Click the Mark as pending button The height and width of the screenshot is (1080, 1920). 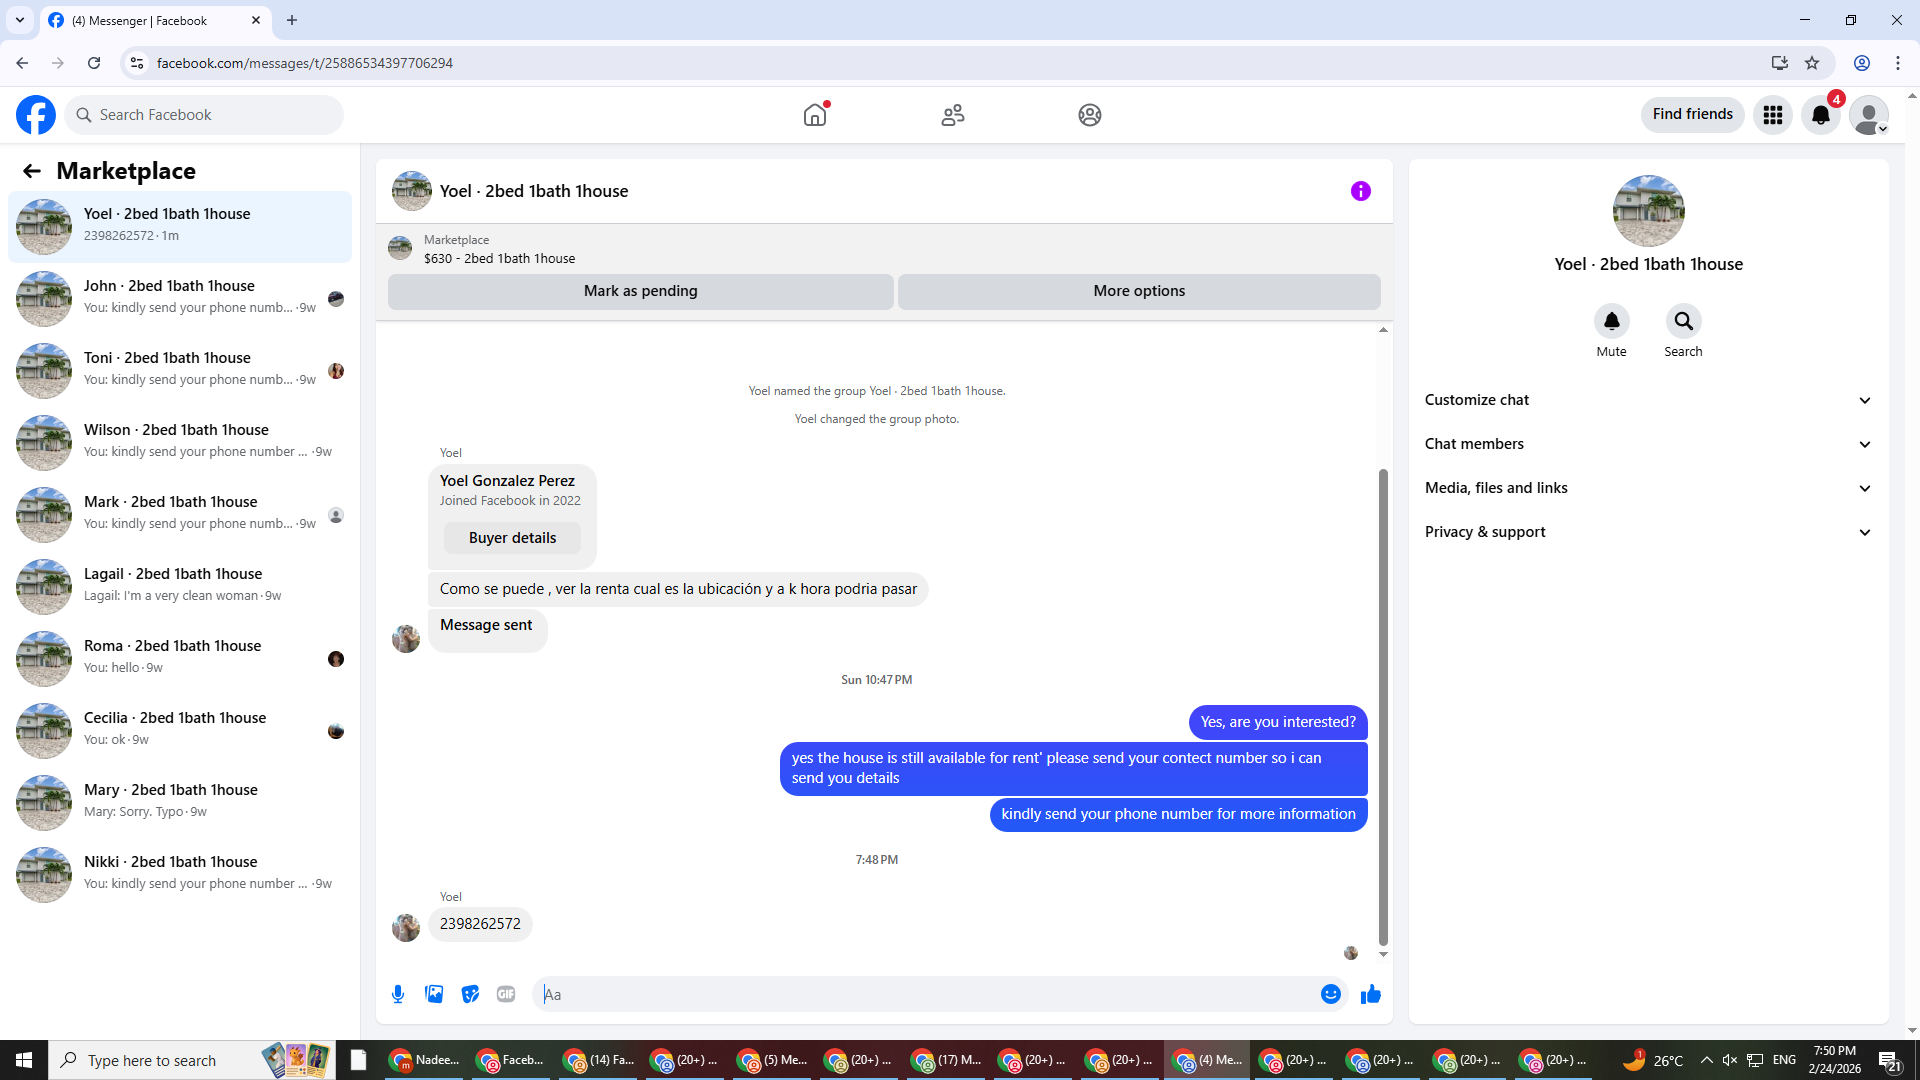click(640, 291)
